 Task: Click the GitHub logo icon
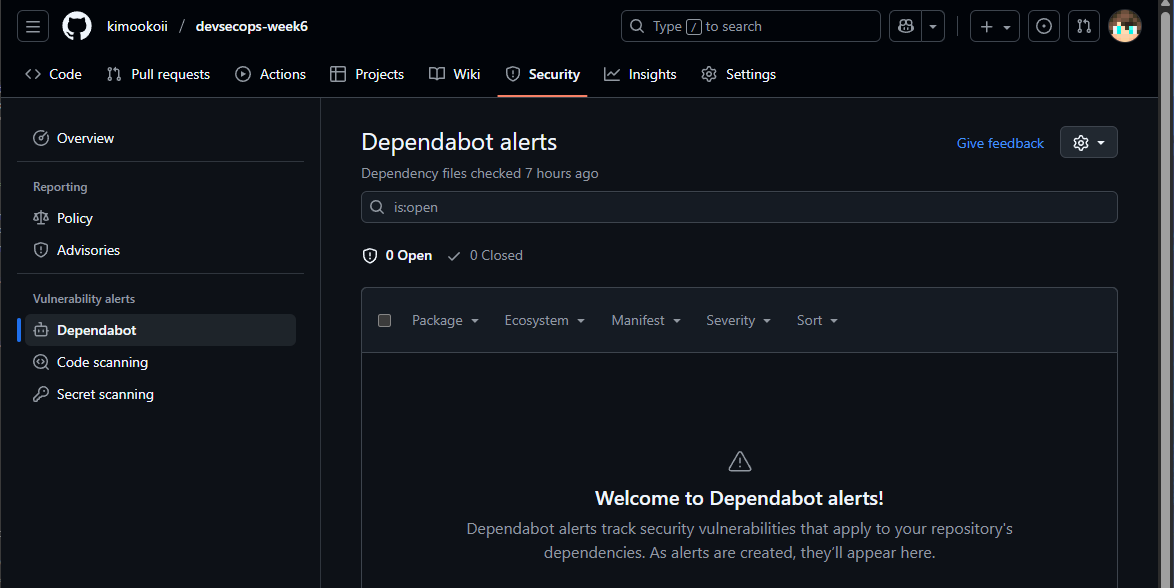click(77, 26)
